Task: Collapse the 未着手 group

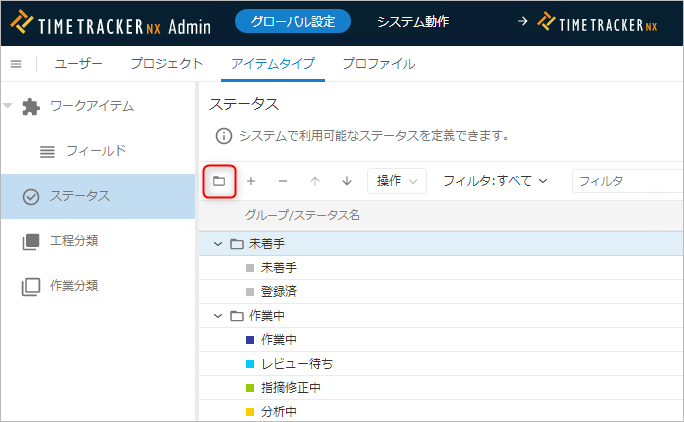Action: click(x=218, y=243)
